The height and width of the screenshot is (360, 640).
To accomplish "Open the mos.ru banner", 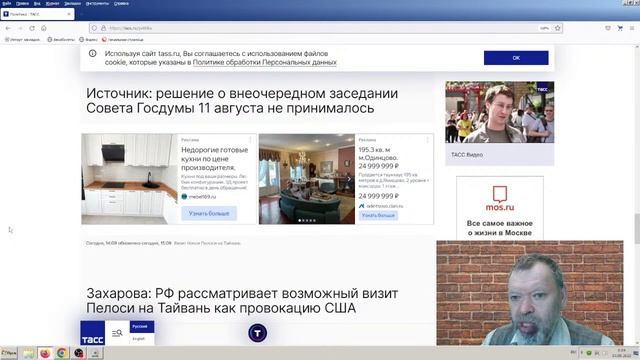I will [500, 208].
